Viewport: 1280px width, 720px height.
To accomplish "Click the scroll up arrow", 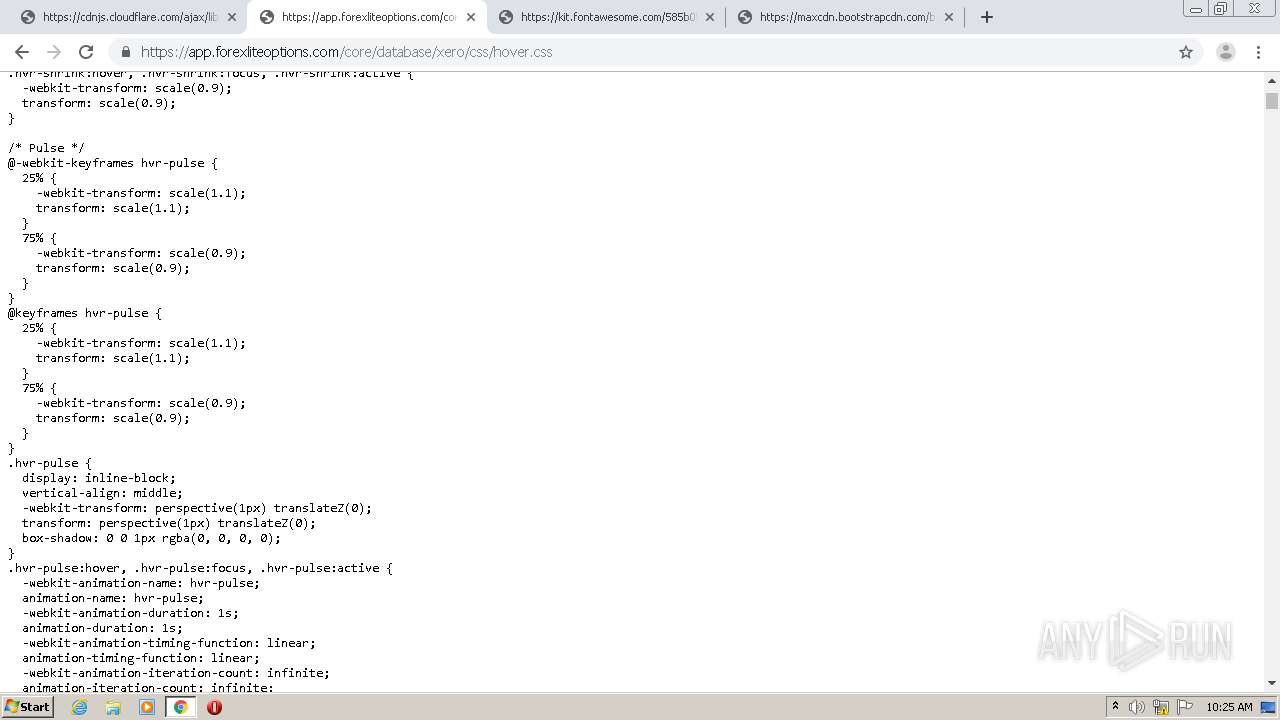I will (x=1272, y=79).
